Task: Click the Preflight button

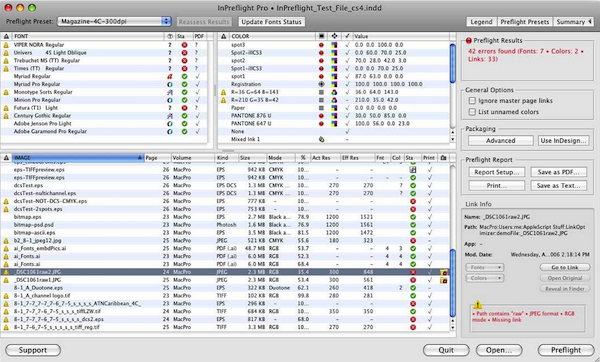Action: tap(566, 350)
